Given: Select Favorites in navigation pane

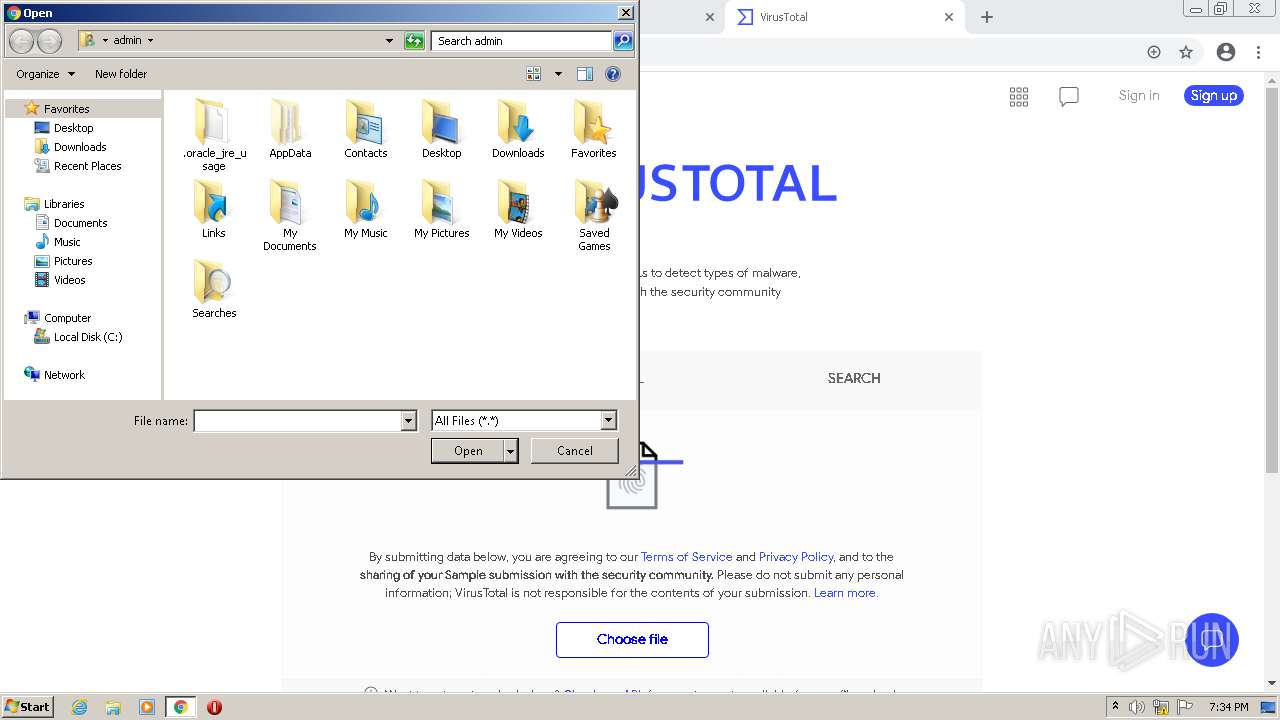Looking at the screenshot, I should click(66, 109).
